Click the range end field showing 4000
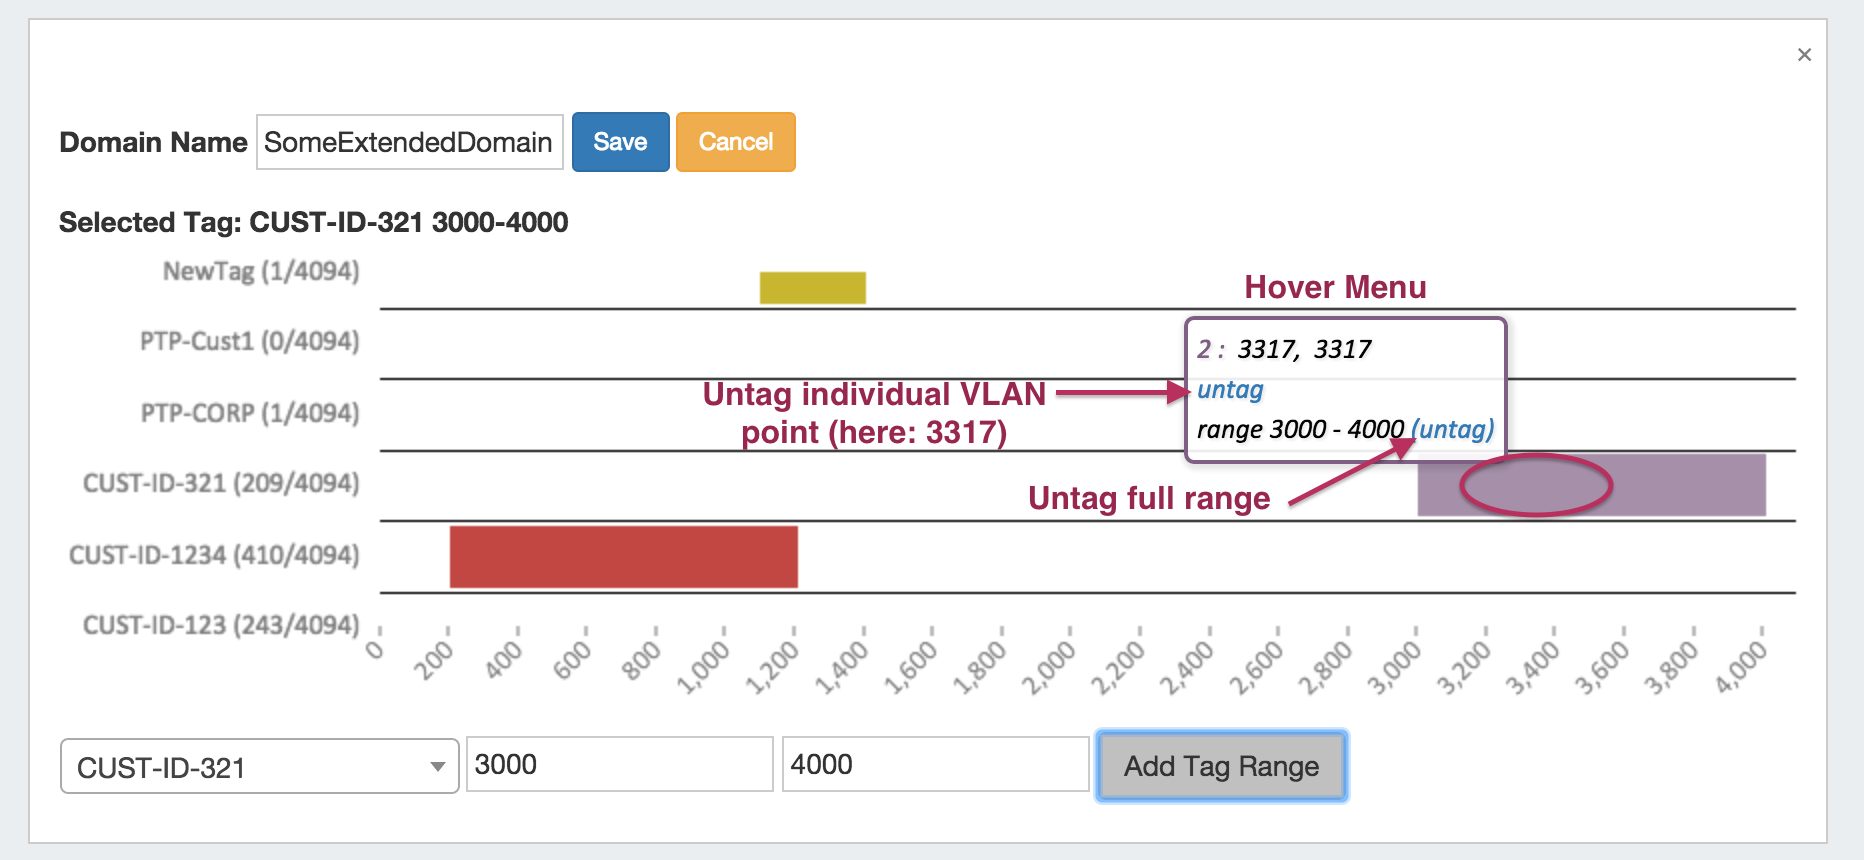 (x=934, y=765)
